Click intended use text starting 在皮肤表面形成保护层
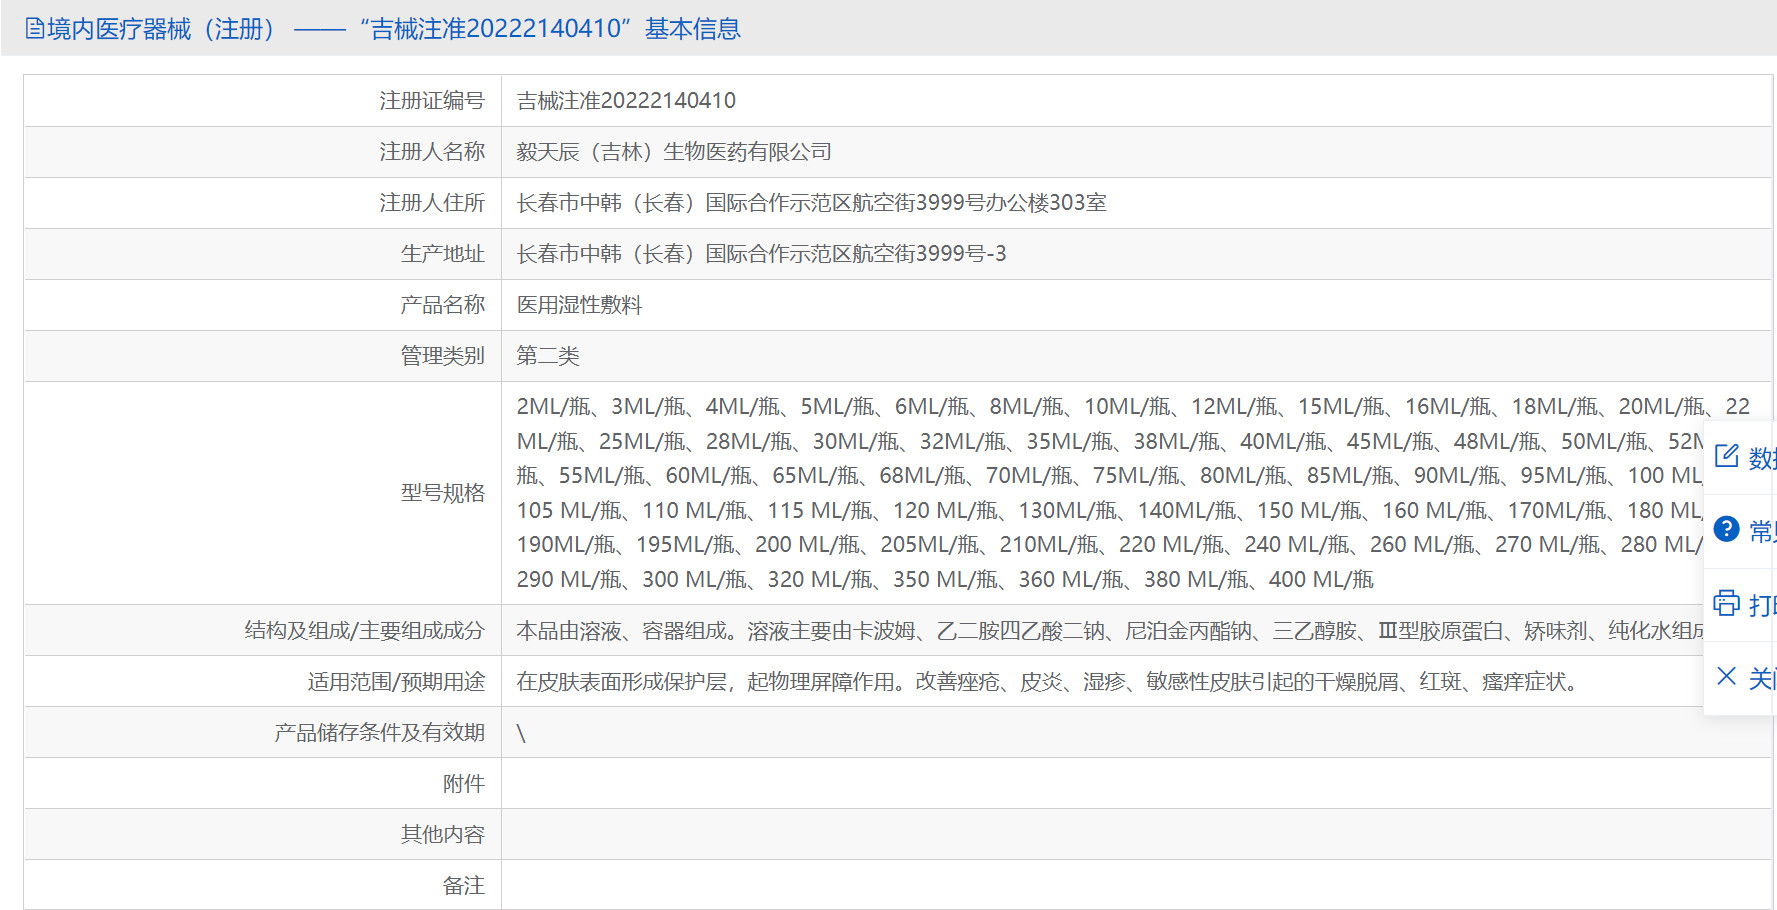Viewport: 1777px width, 910px height. click(x=1049, y=682)
